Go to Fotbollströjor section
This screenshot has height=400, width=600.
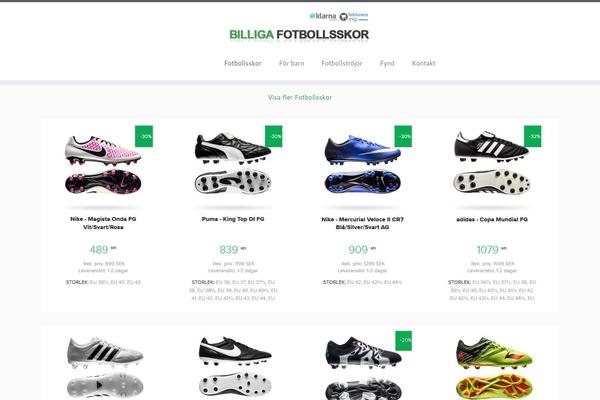tap(342, 63)
